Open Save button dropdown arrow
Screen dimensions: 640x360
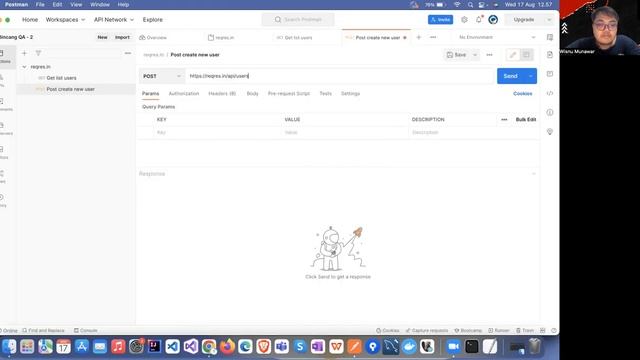(x=475, y=55)
